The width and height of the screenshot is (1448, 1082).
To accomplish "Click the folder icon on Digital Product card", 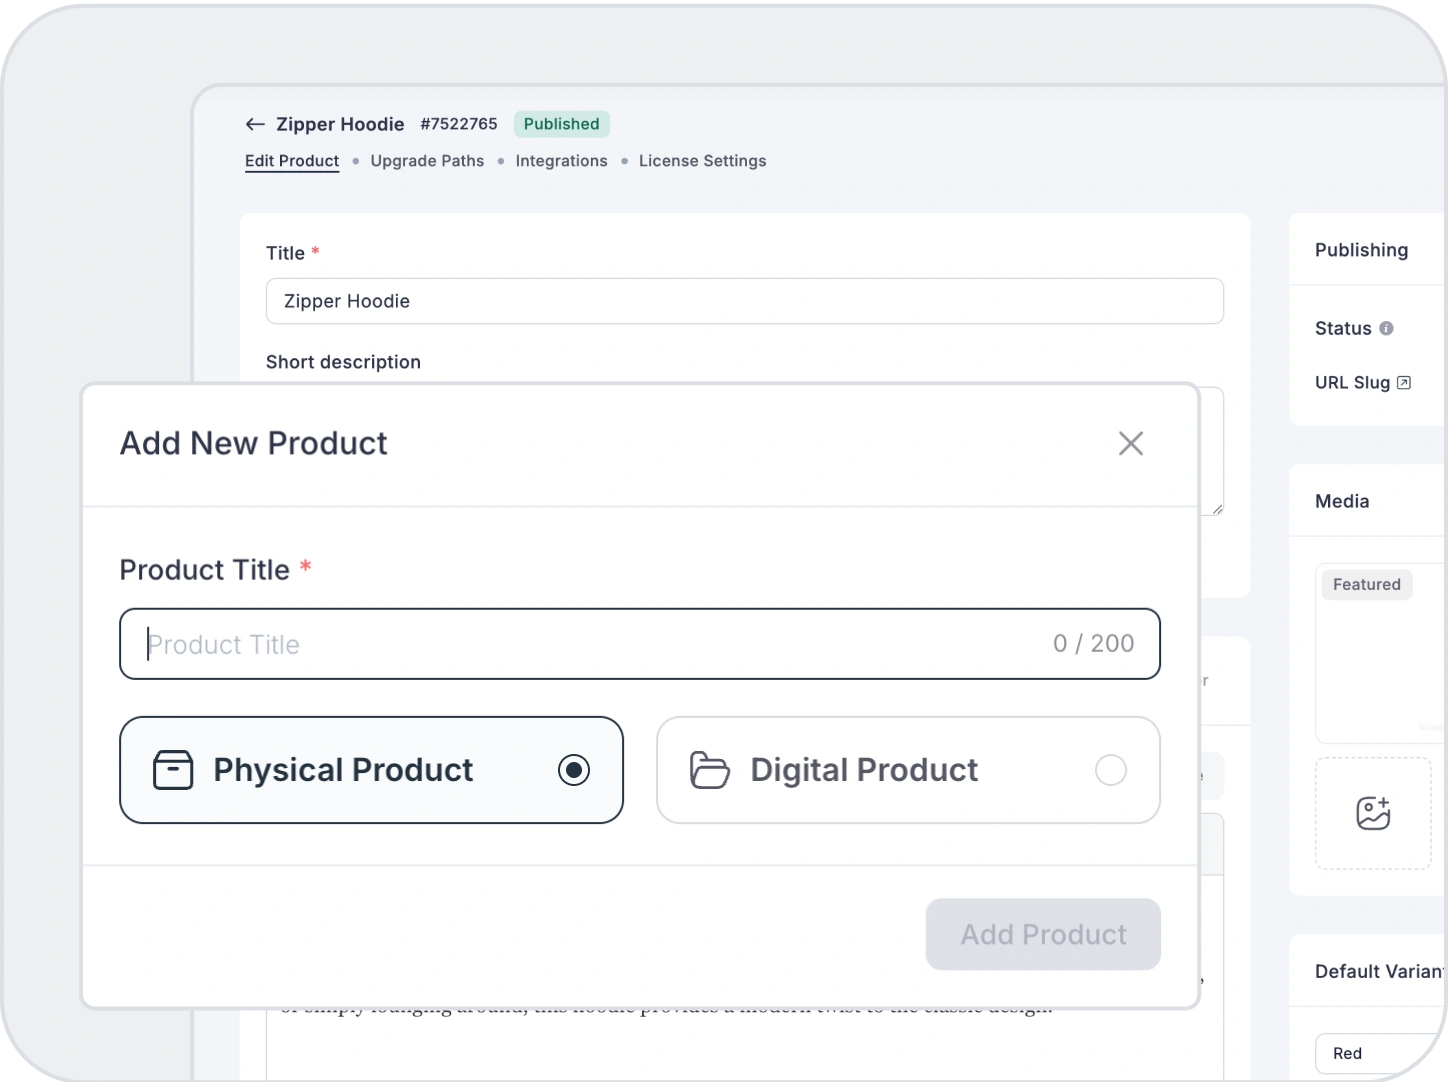I will (x=710, y=770).
